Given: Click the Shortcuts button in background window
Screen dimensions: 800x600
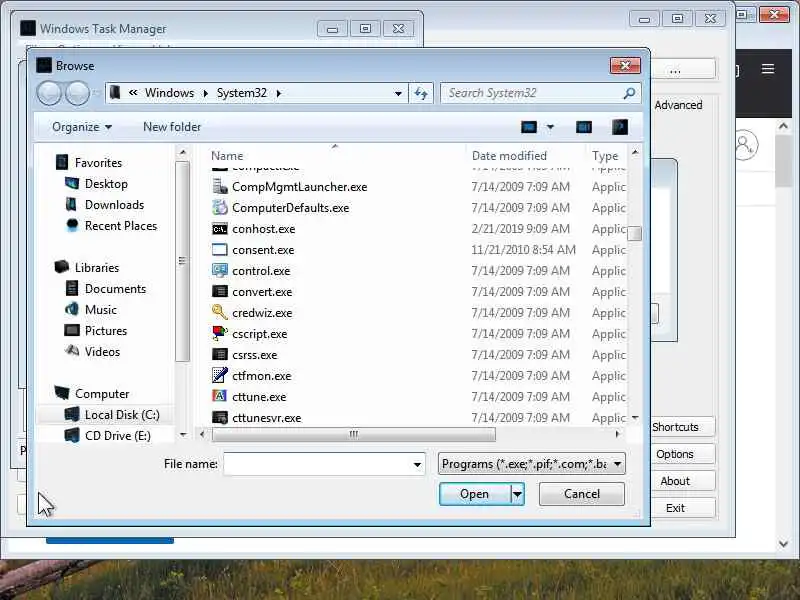Looking at the screenshot, I should pyautogui.click(x=682, y=427).
